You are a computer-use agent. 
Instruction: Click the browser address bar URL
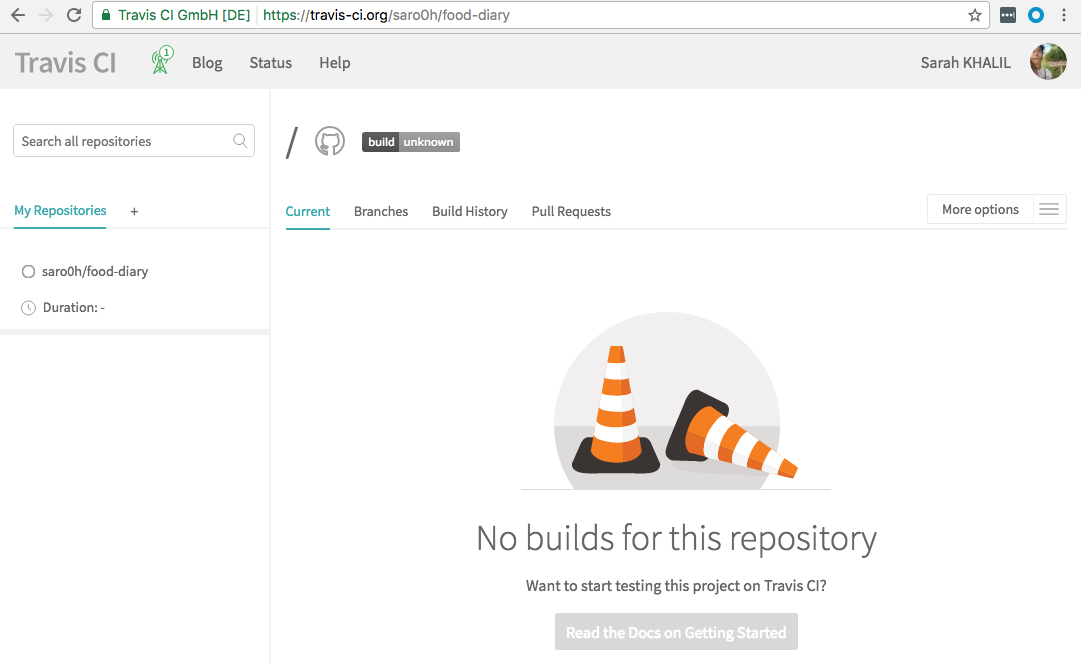(386, 15)
